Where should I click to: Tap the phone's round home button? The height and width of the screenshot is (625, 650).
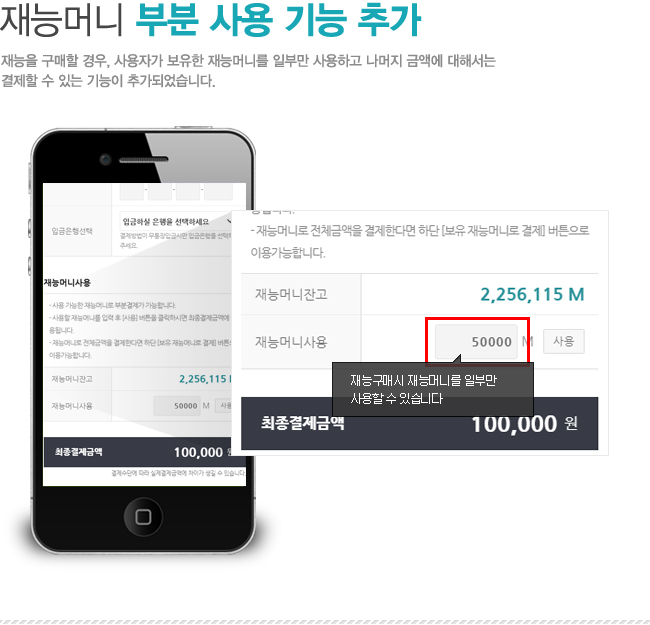point(143,516)
